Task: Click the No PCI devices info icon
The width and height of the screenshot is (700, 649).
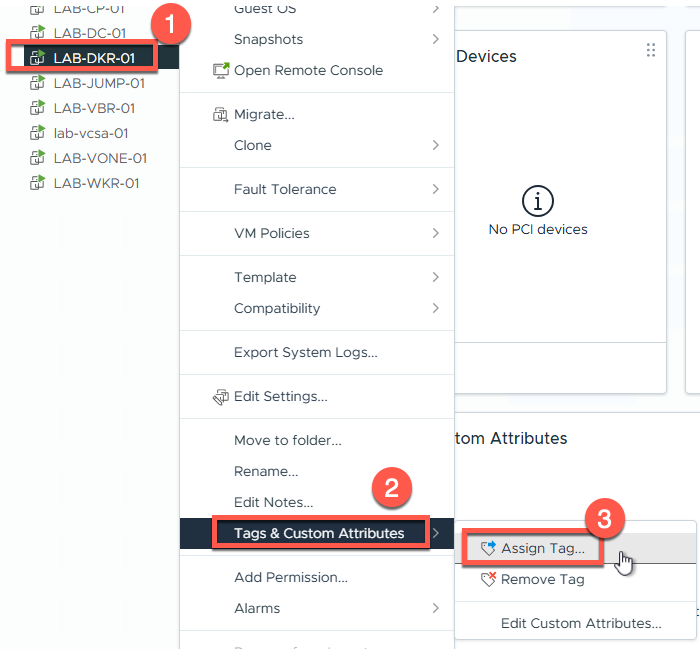Action: (538, 200)
